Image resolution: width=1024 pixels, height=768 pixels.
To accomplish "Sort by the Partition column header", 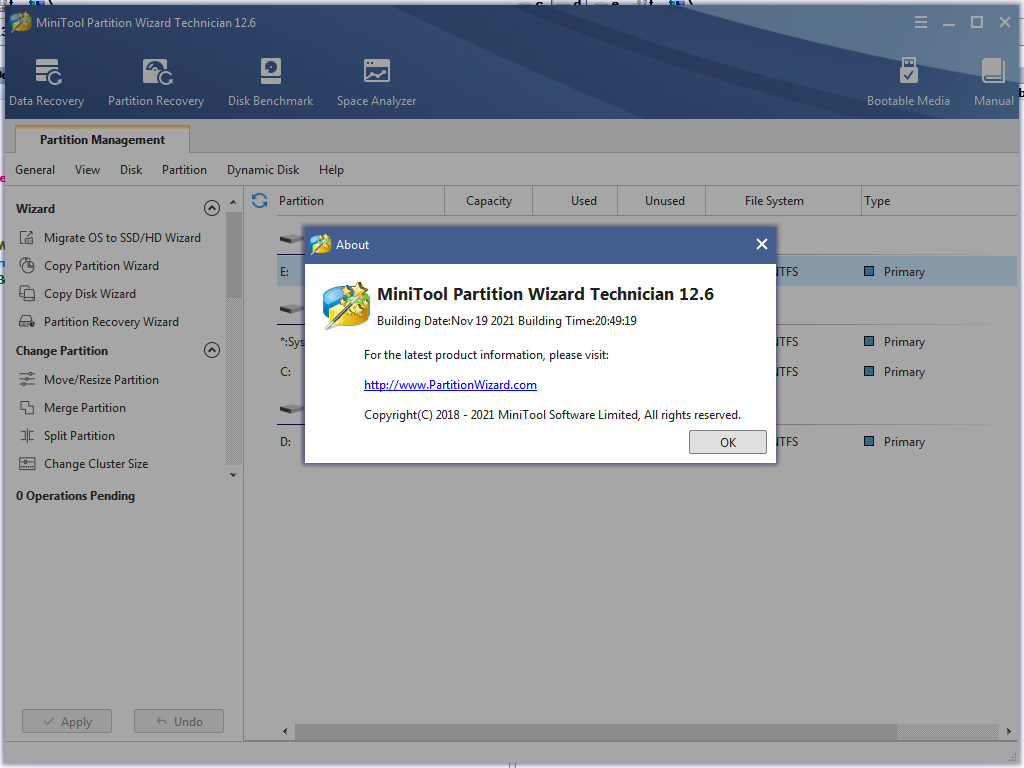I will pyautogui.click(x=358, y=200).
